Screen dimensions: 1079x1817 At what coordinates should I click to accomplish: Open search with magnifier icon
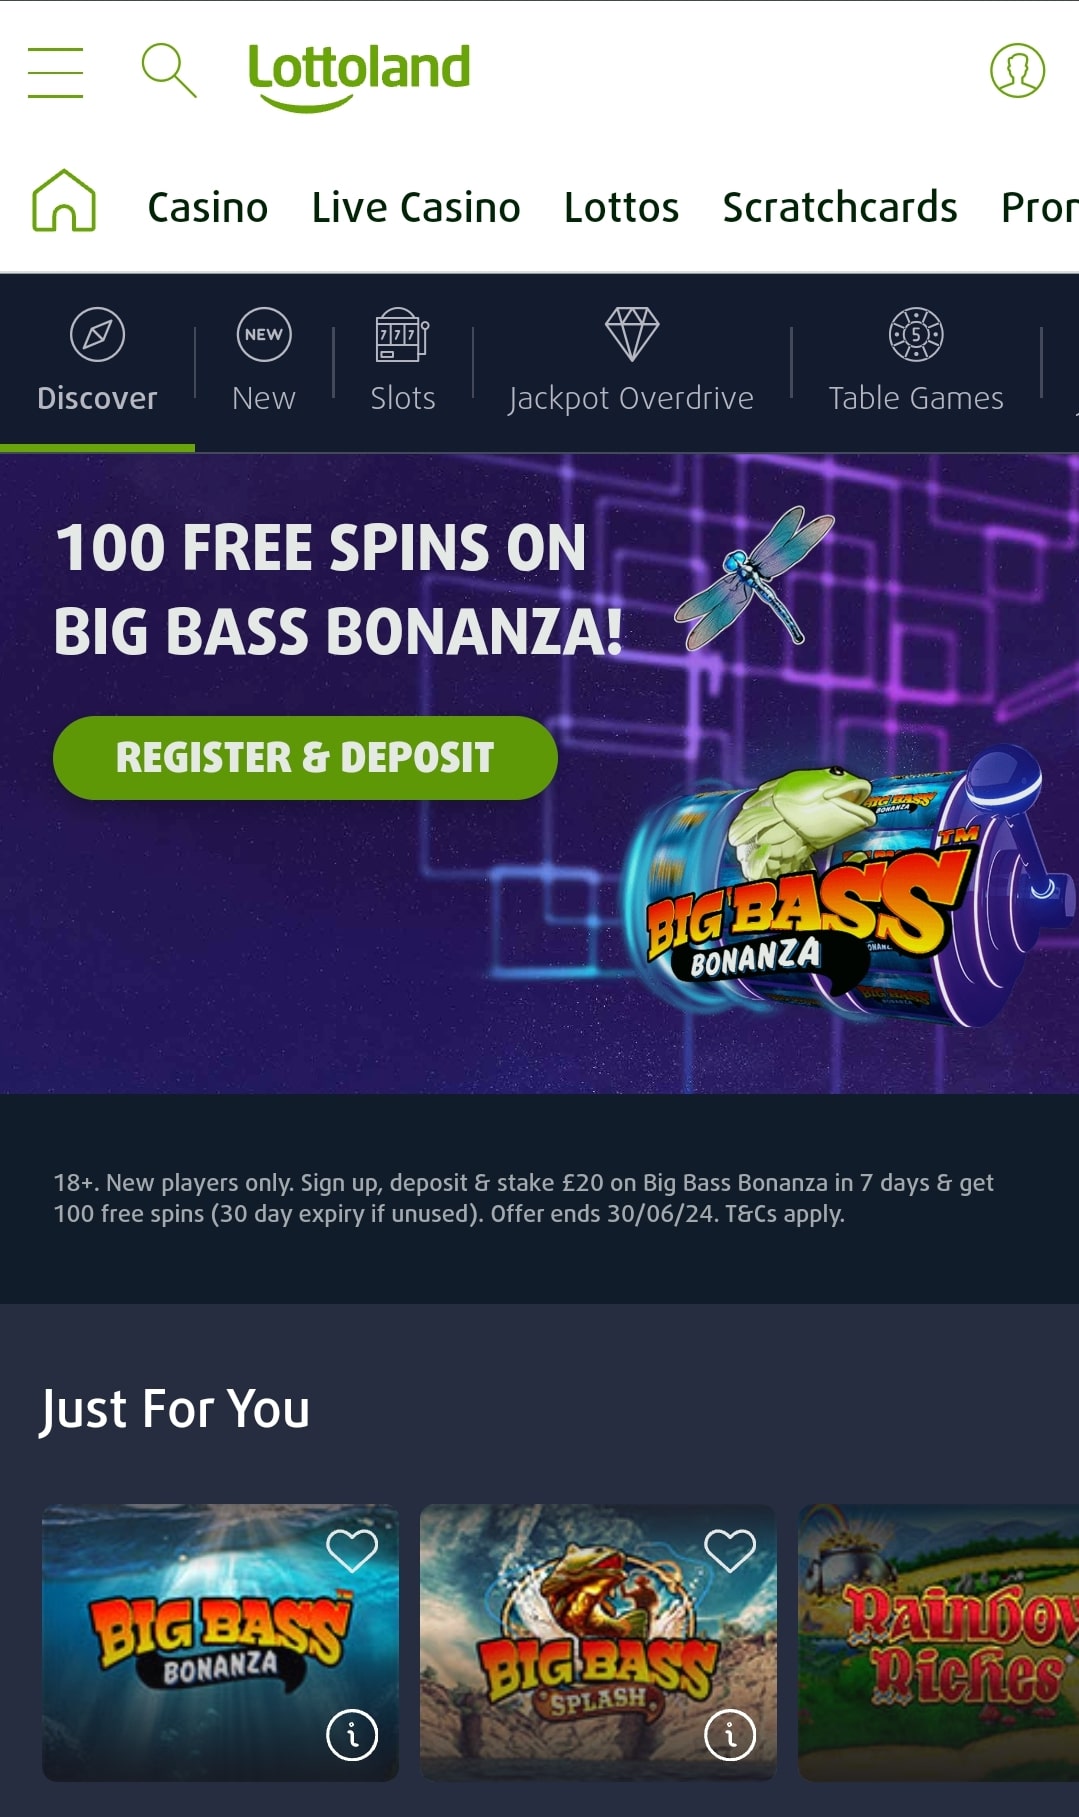click(168, 70)
